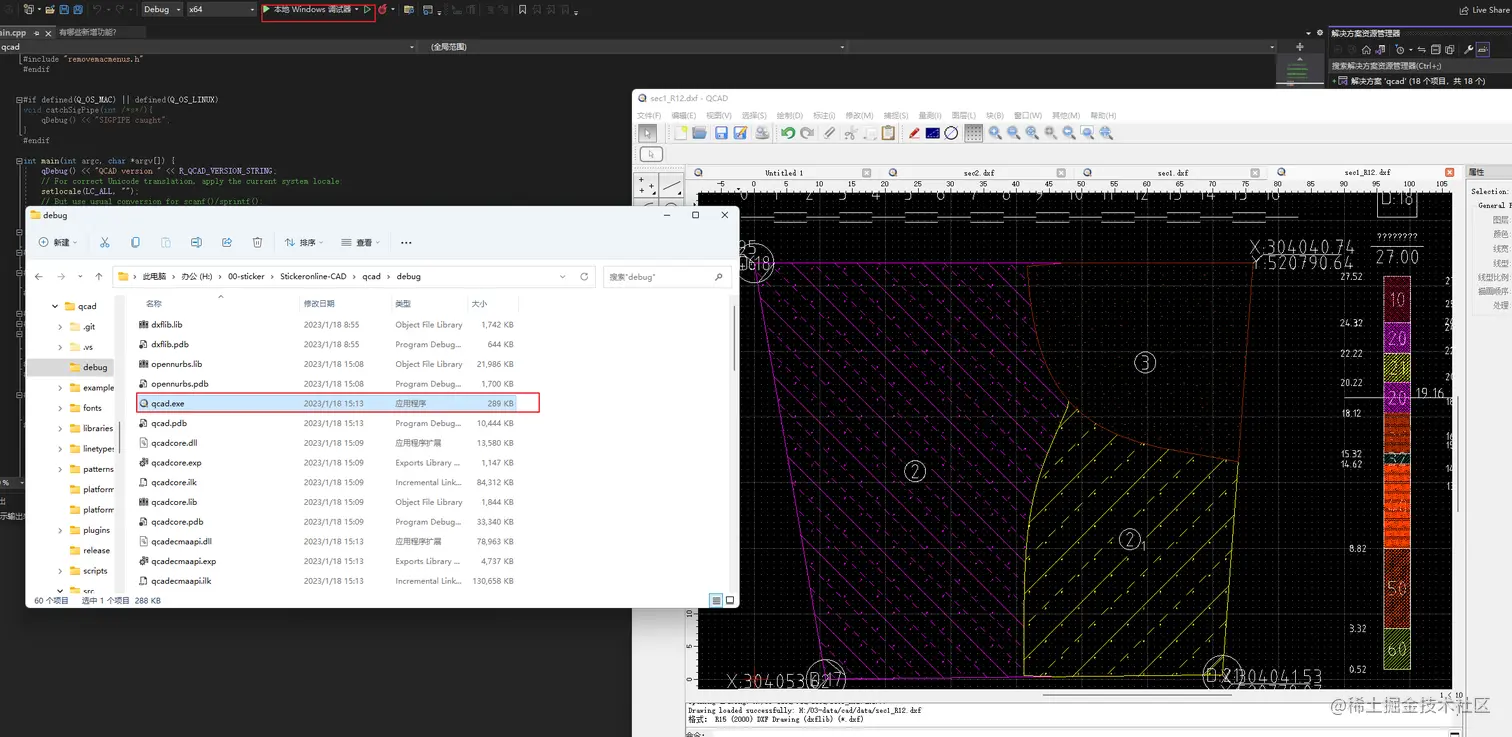Collapse qcad folder in Explorer tree
This screenshot has width=1512, height=737.
(55, 306)
